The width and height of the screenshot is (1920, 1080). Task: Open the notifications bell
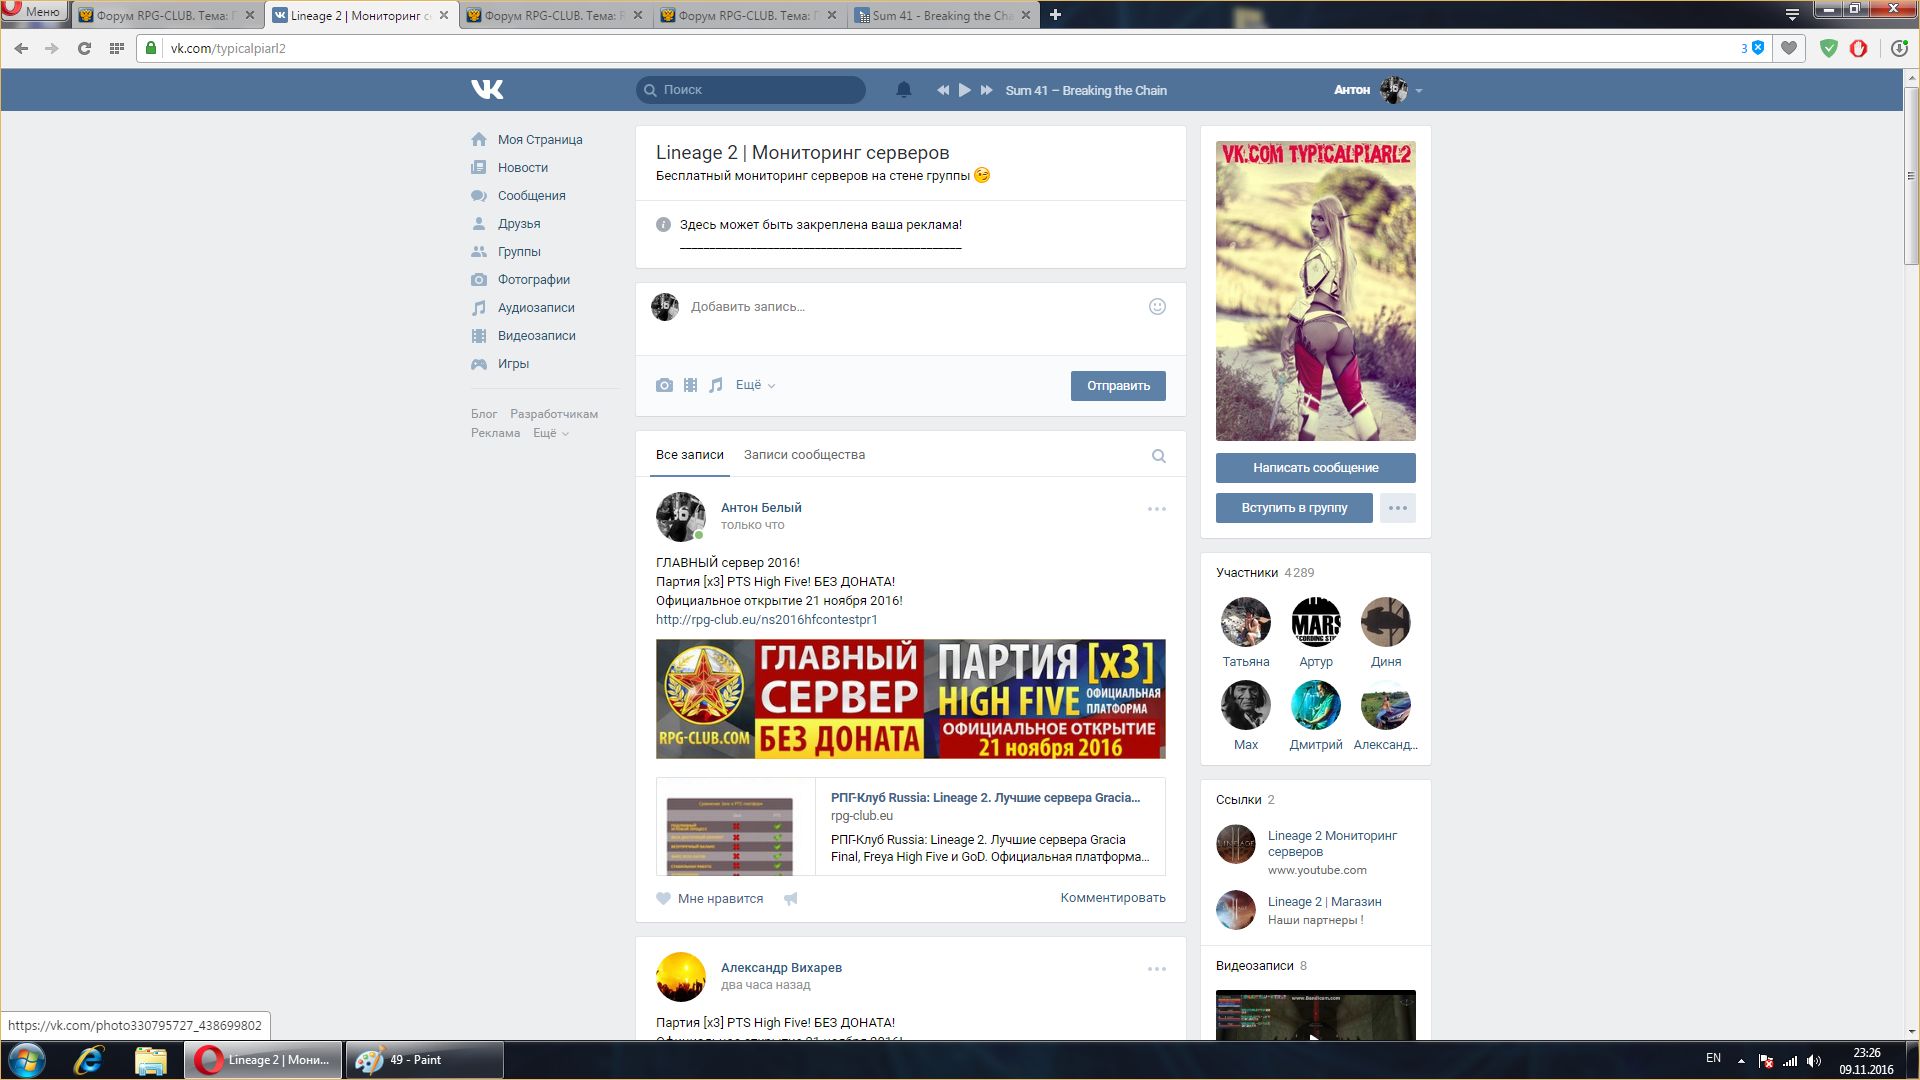pos(903,90)
